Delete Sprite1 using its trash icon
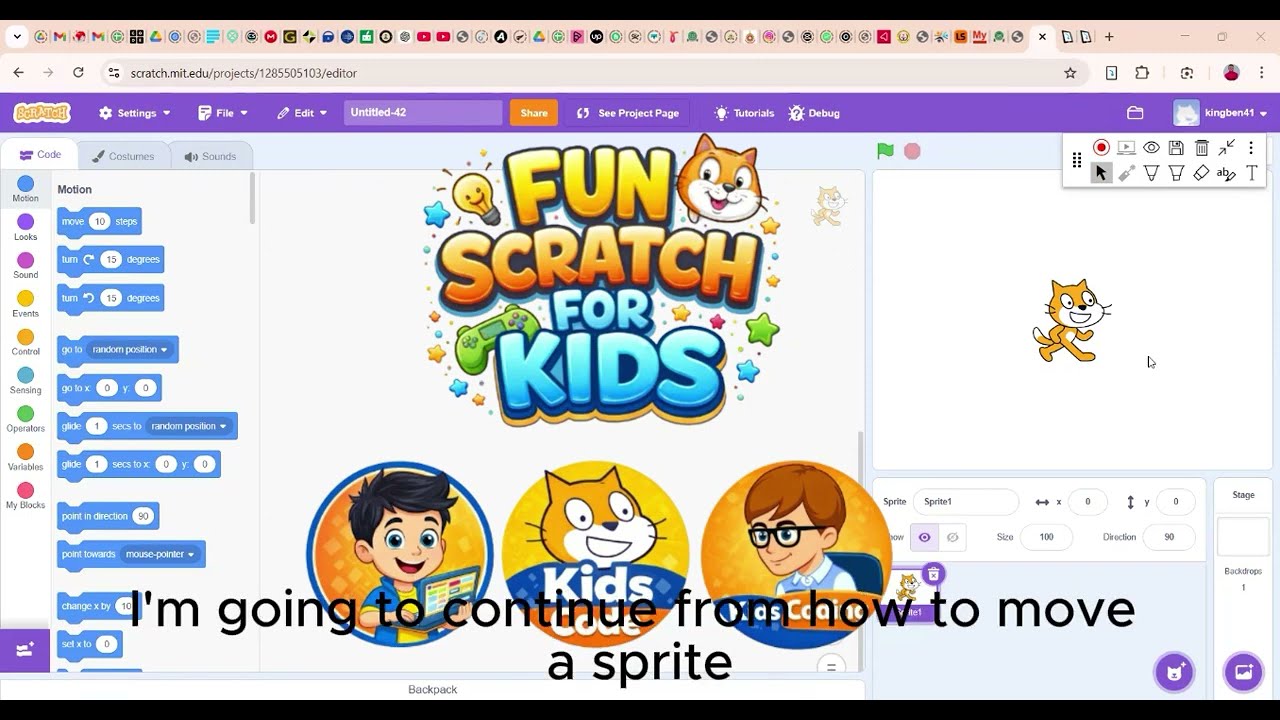Viewport: 1280px width, 720px height. [933, 574]
